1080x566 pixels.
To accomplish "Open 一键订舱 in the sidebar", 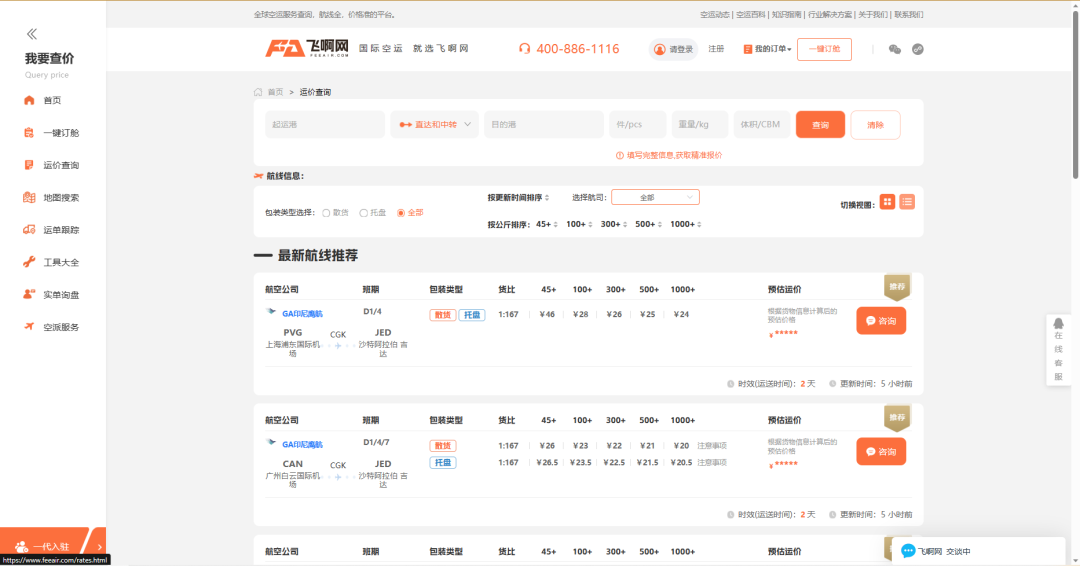I will (52, 133).
